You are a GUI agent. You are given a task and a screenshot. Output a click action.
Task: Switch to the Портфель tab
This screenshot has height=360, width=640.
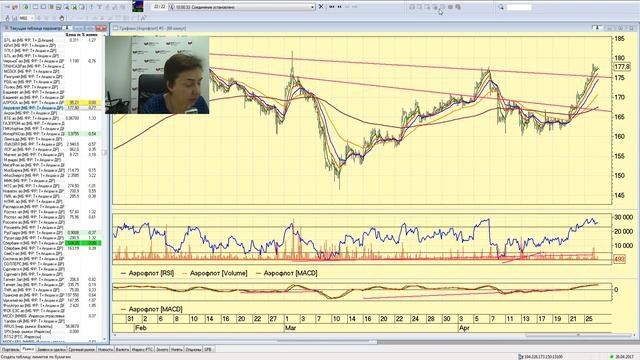pyautogui.click(x=11, y=349)
